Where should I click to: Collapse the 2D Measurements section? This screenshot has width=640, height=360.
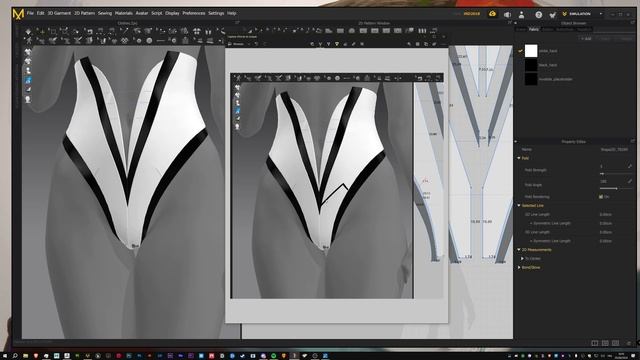coord(519,249)
